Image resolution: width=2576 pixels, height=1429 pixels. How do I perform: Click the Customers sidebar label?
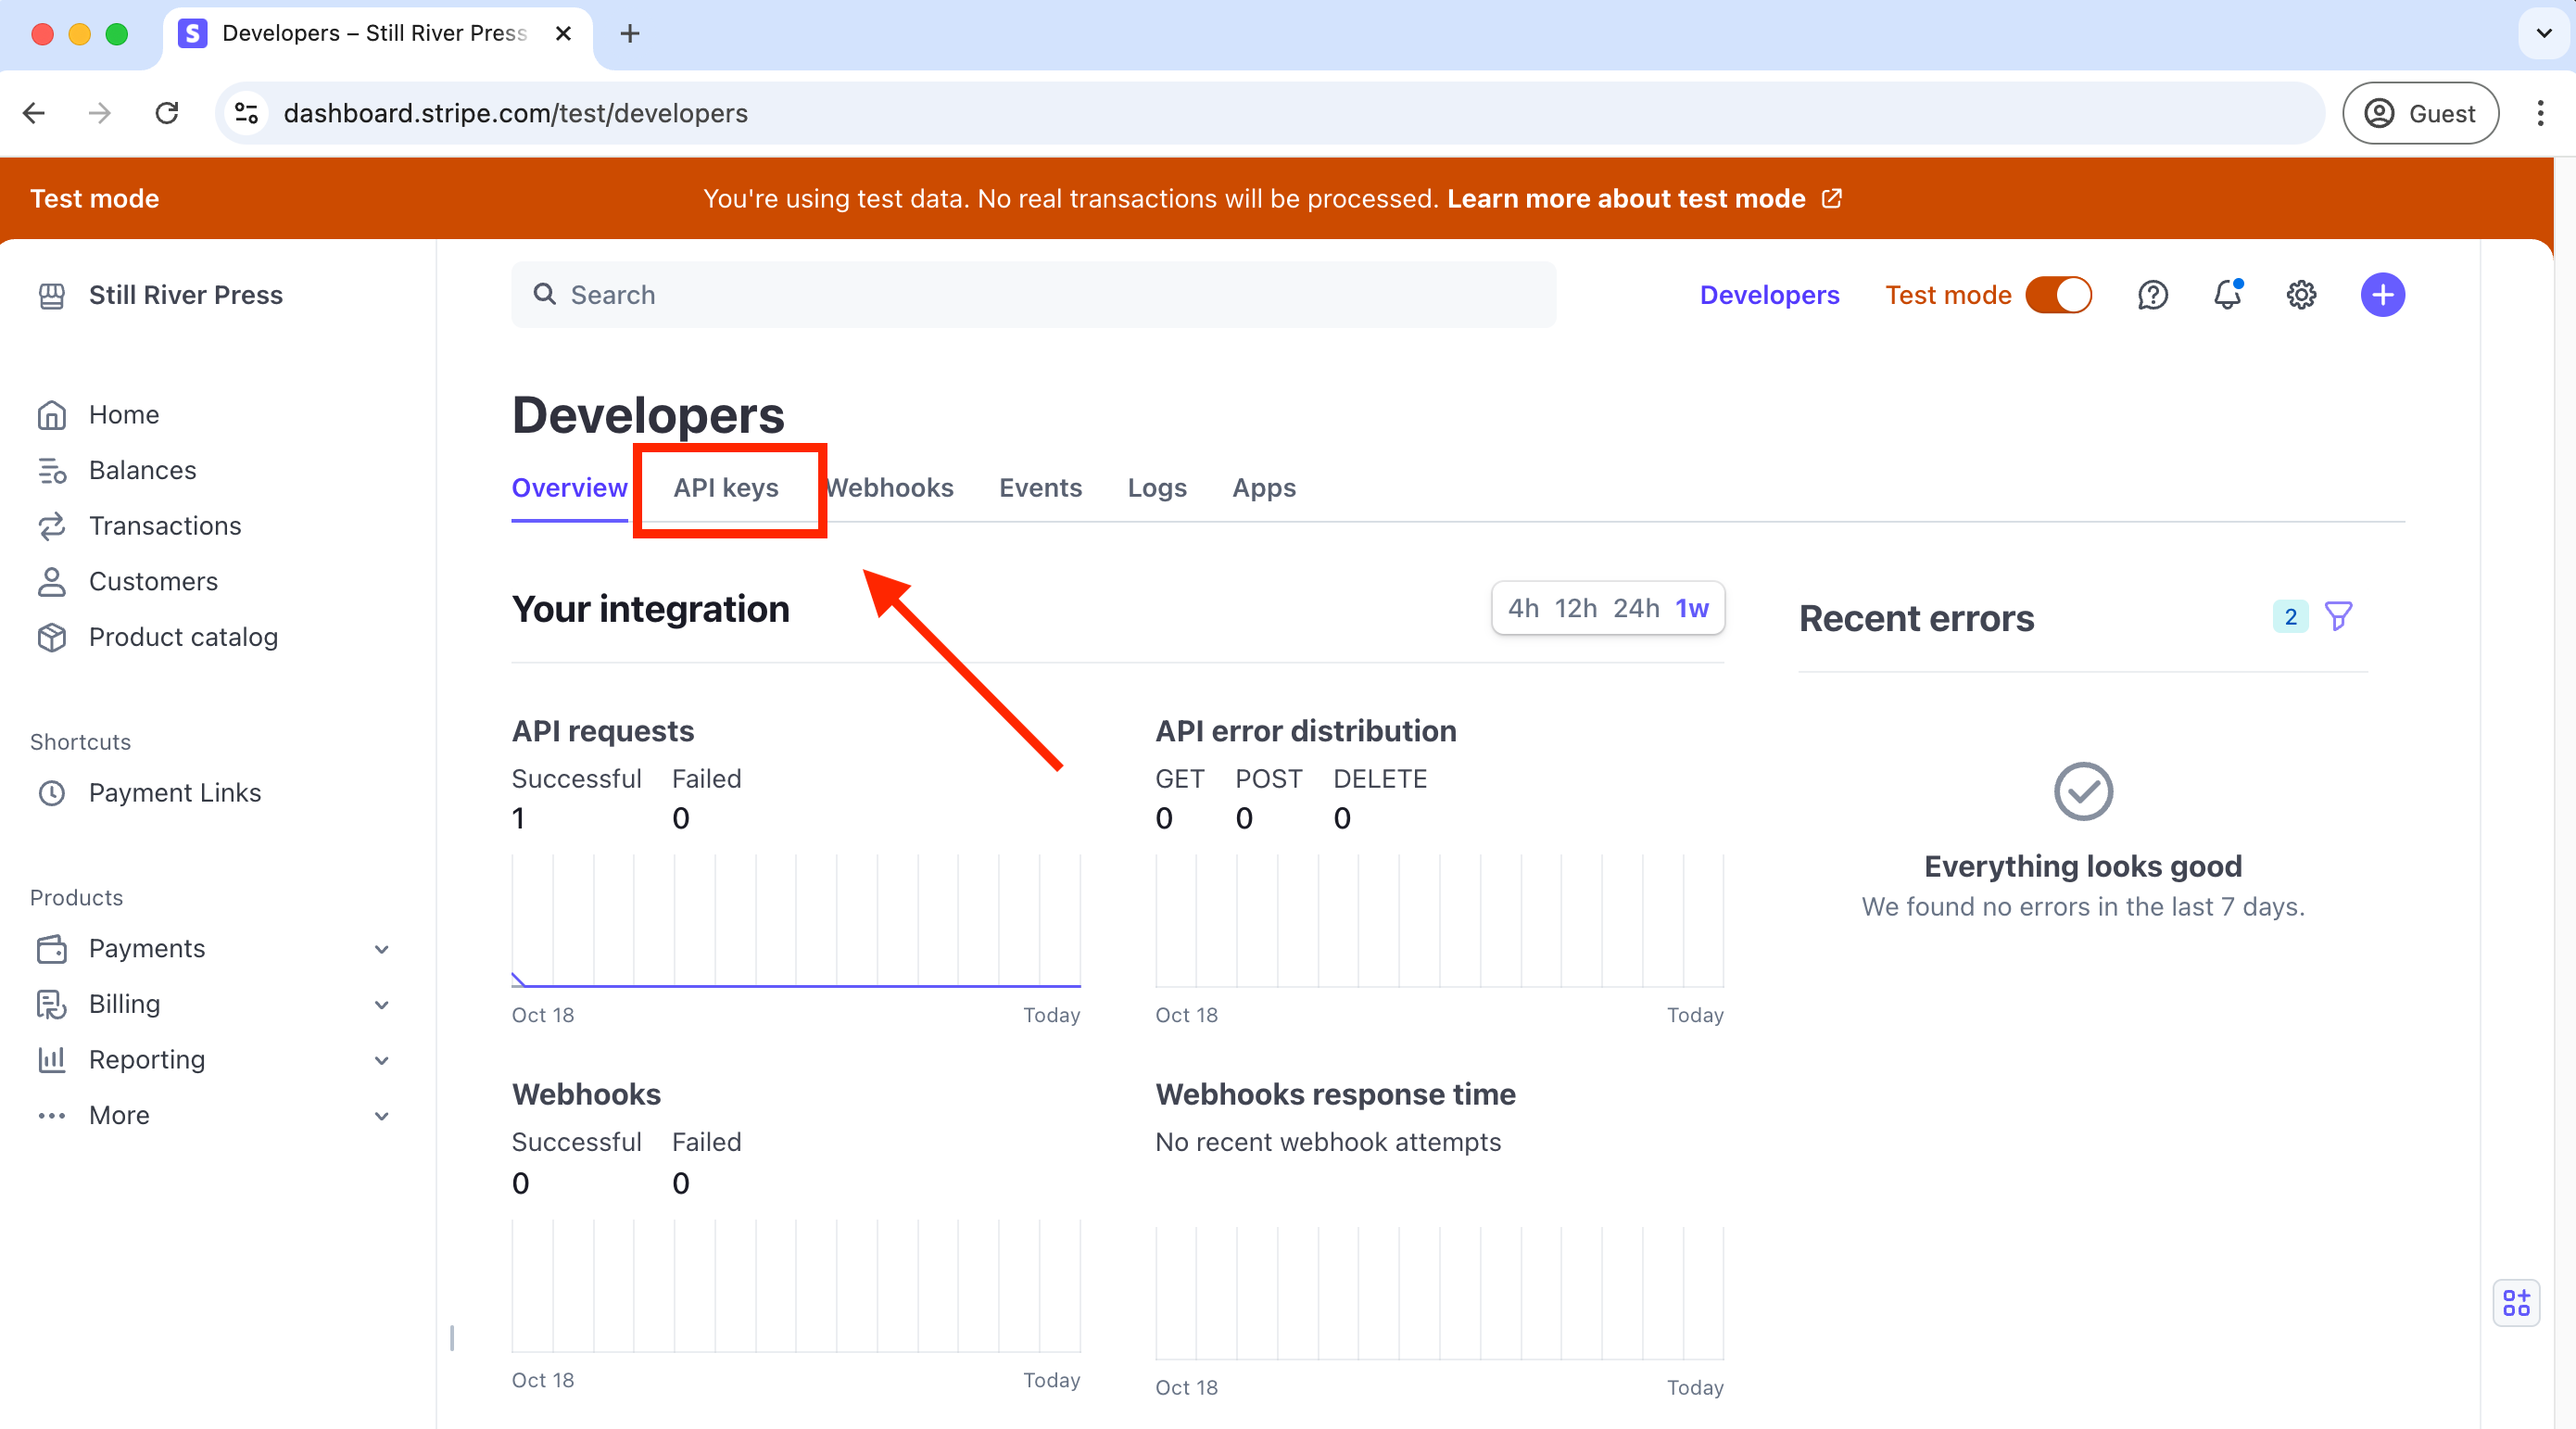(x=153, y=582)
